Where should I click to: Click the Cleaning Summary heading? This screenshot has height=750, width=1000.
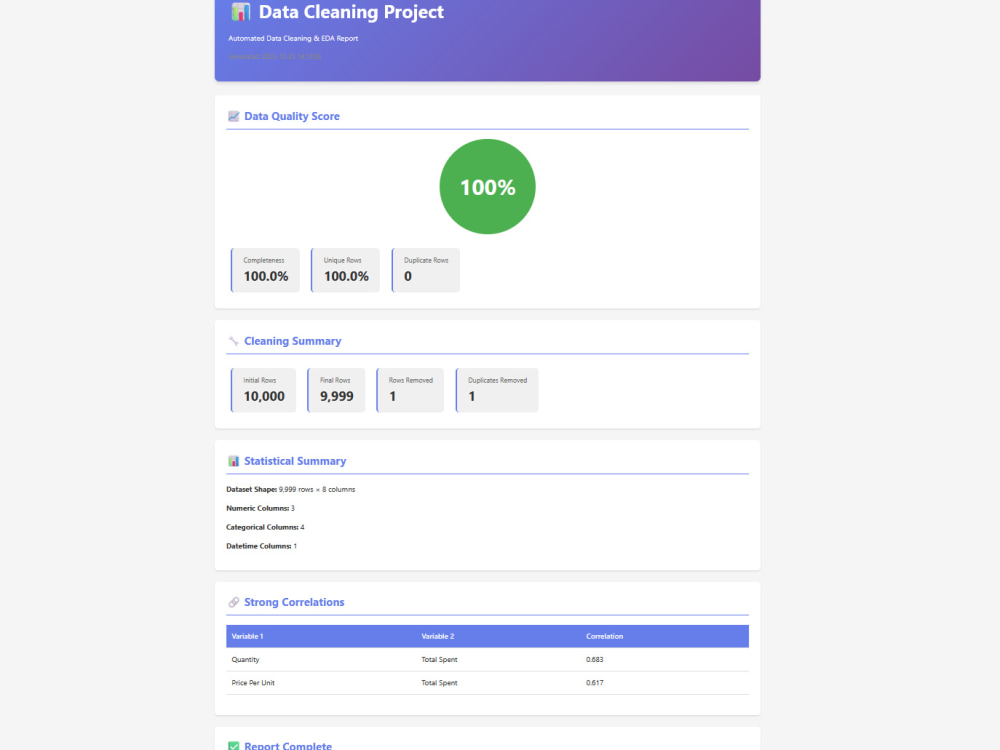point(293,341)
